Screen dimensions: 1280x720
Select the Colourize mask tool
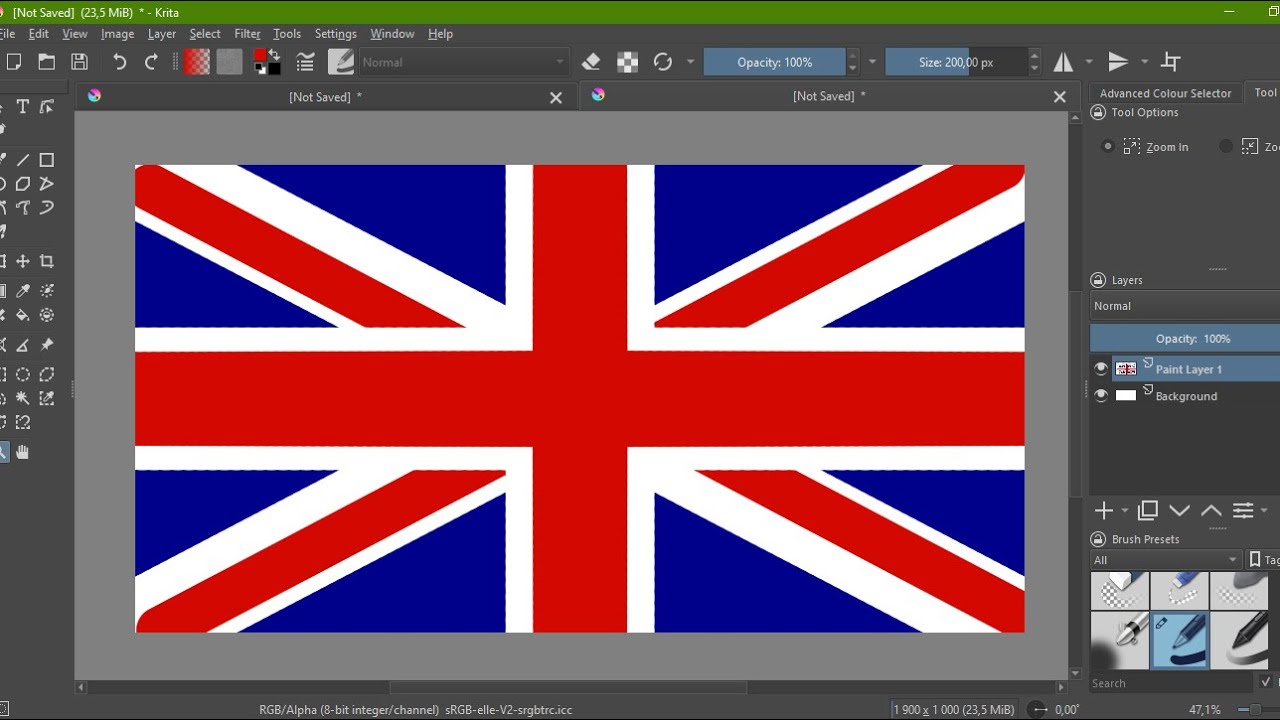tap(47, 291)
